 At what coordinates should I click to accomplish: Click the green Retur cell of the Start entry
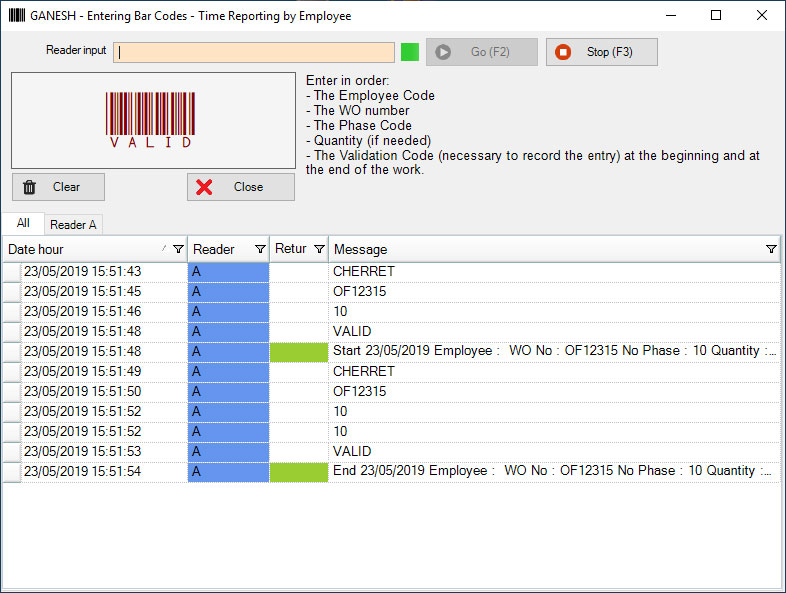(x=298, y=352)
